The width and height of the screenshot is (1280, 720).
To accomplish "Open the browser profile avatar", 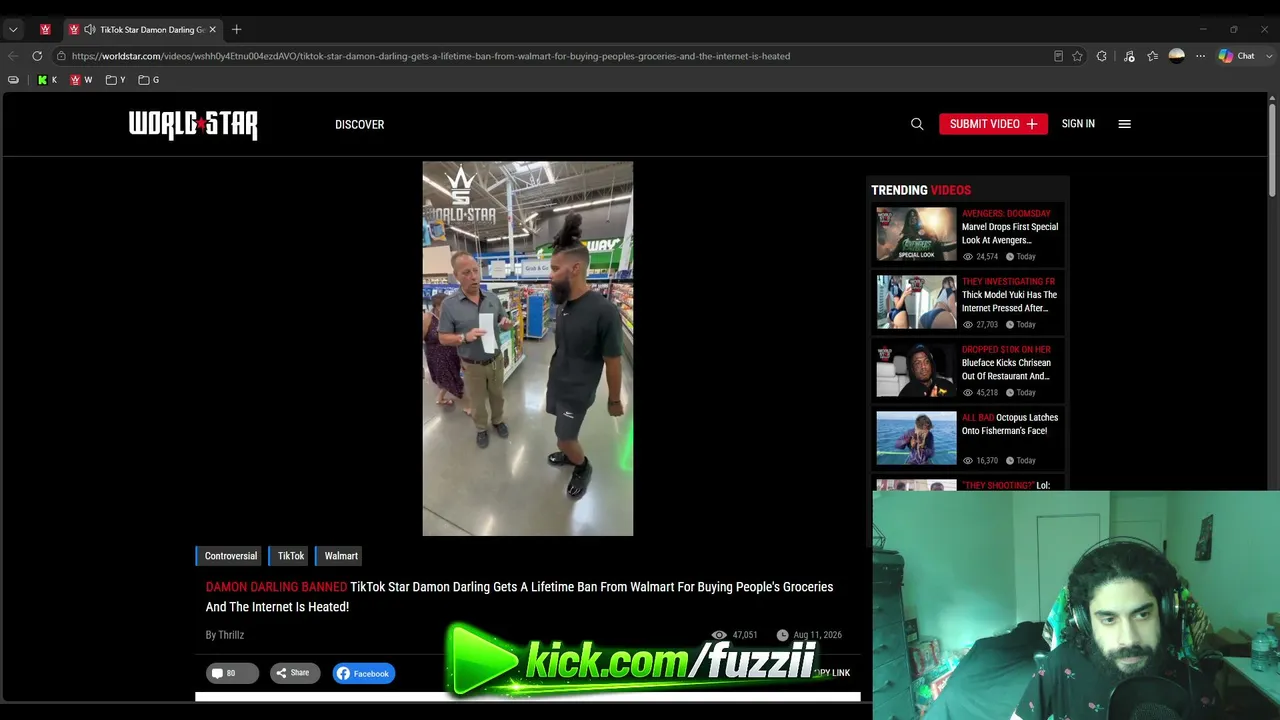I will [x=1177, y=56].
